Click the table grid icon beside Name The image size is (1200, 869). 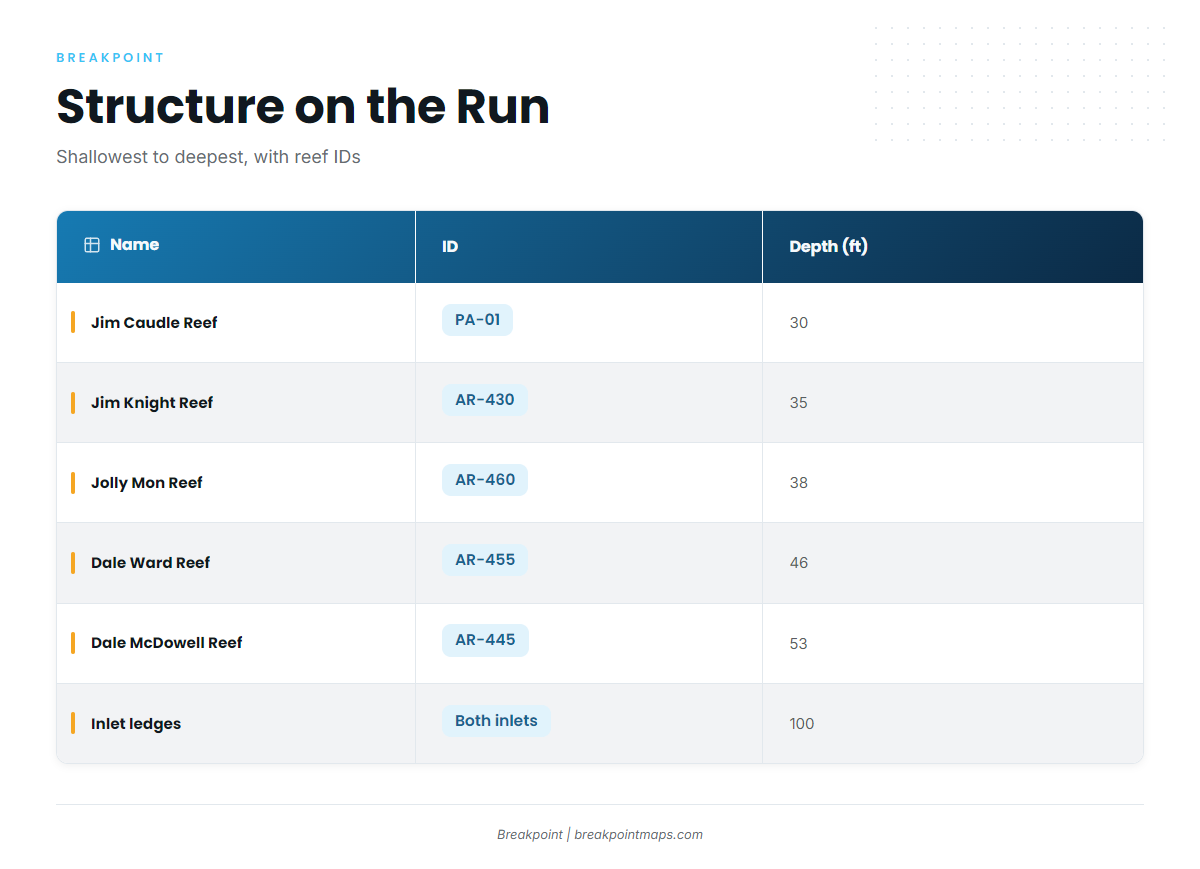[x=92, y=245]
